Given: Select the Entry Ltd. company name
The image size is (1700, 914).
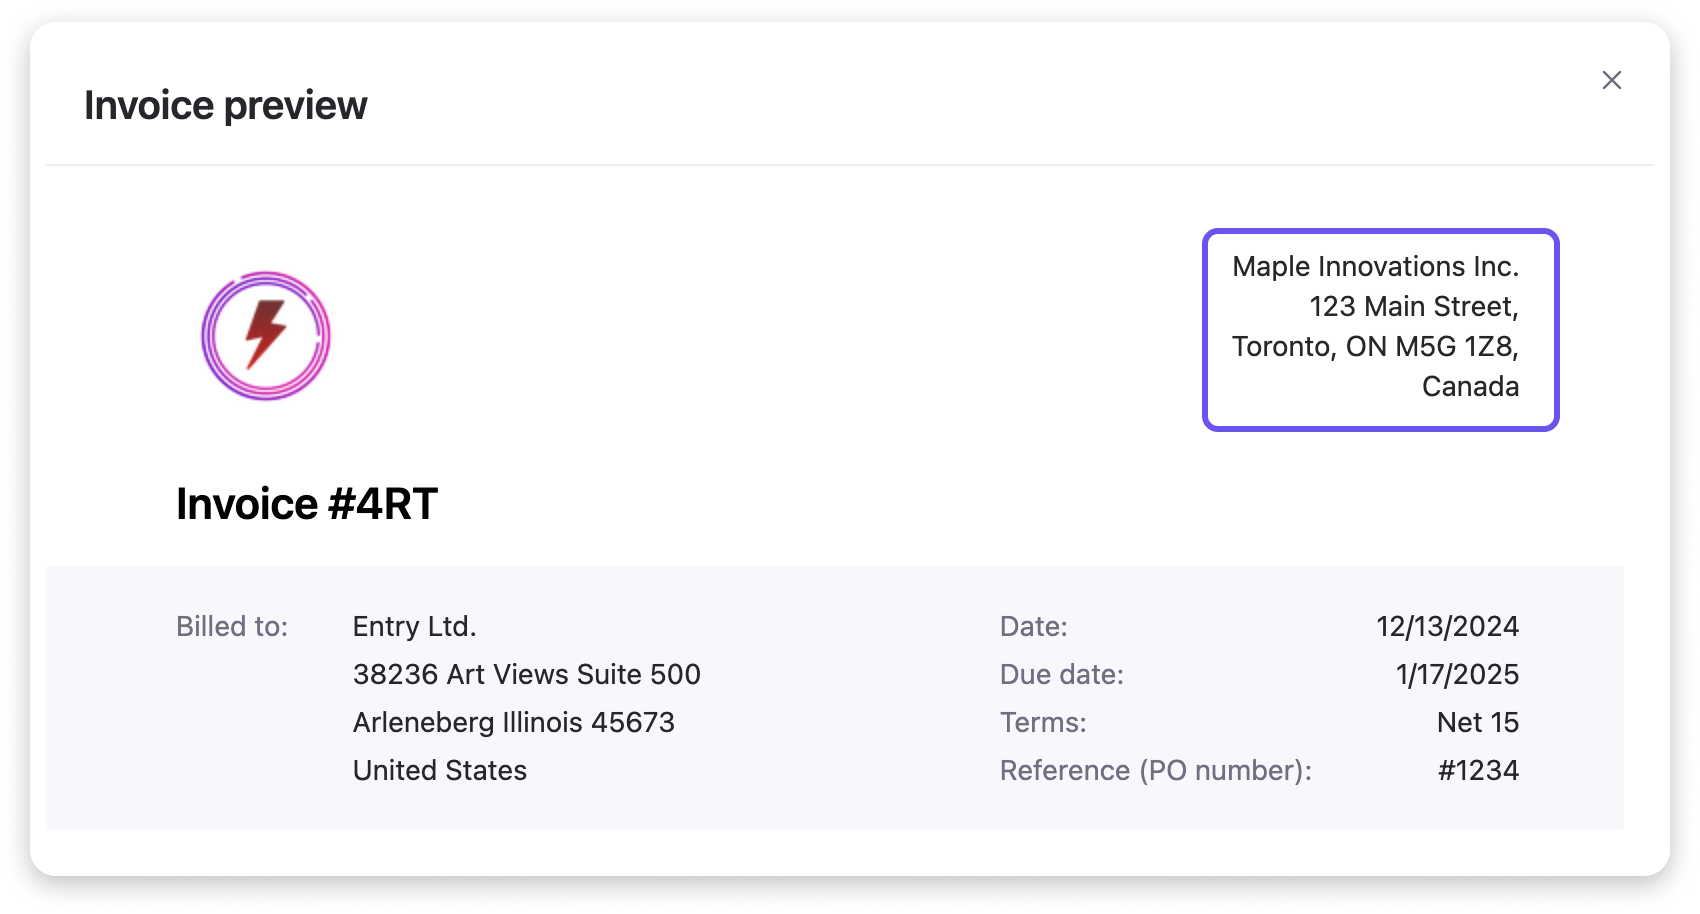Looking at the screenshot, I should click(414, 626).
